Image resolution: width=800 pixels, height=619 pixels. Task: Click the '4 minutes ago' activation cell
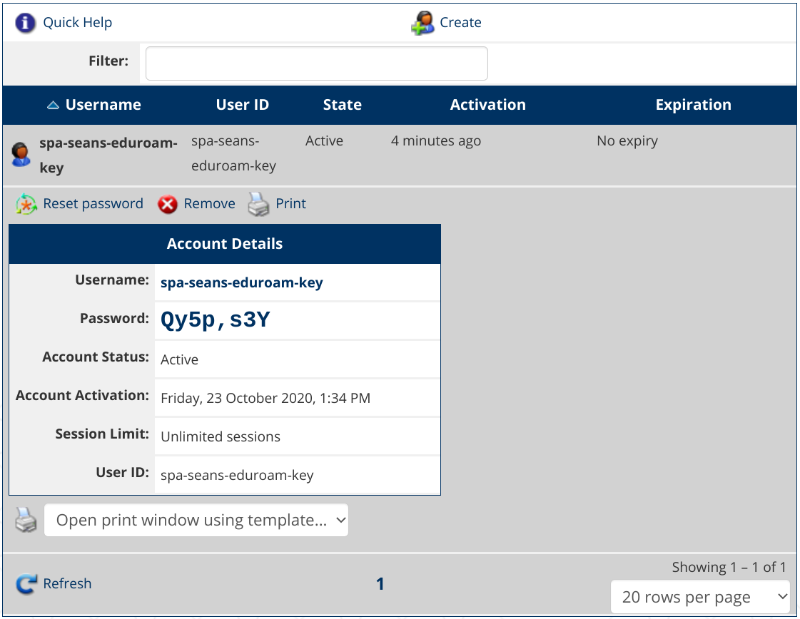(436, 141)
